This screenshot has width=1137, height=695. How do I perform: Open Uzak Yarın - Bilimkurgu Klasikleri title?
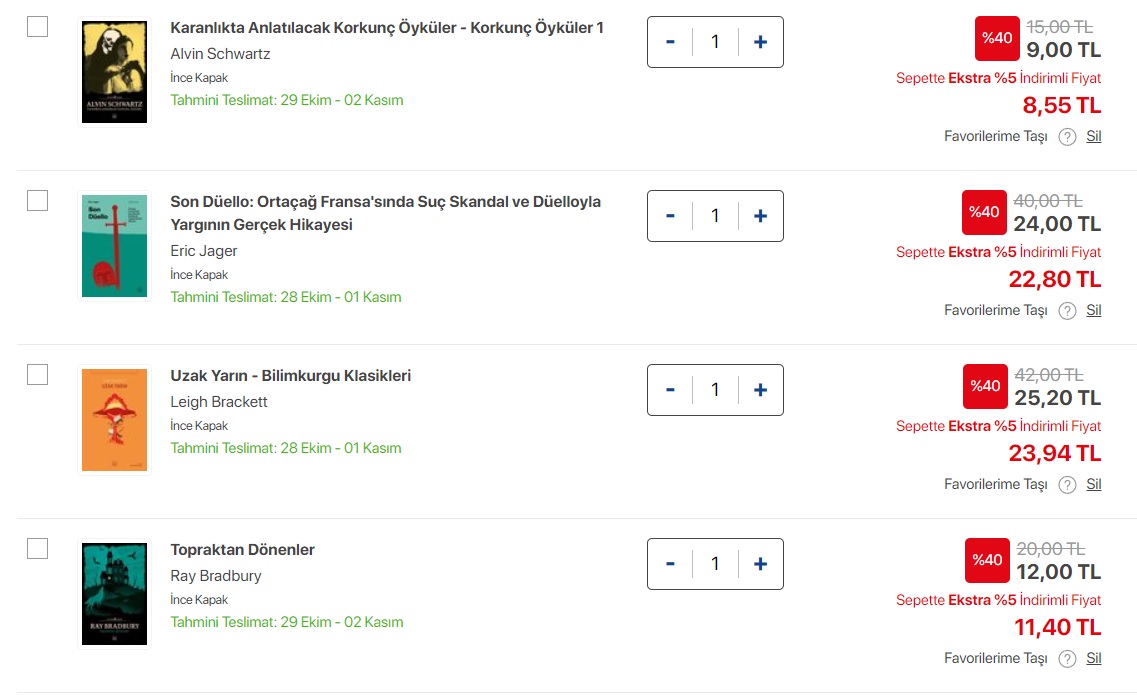(x=290, y=376)
